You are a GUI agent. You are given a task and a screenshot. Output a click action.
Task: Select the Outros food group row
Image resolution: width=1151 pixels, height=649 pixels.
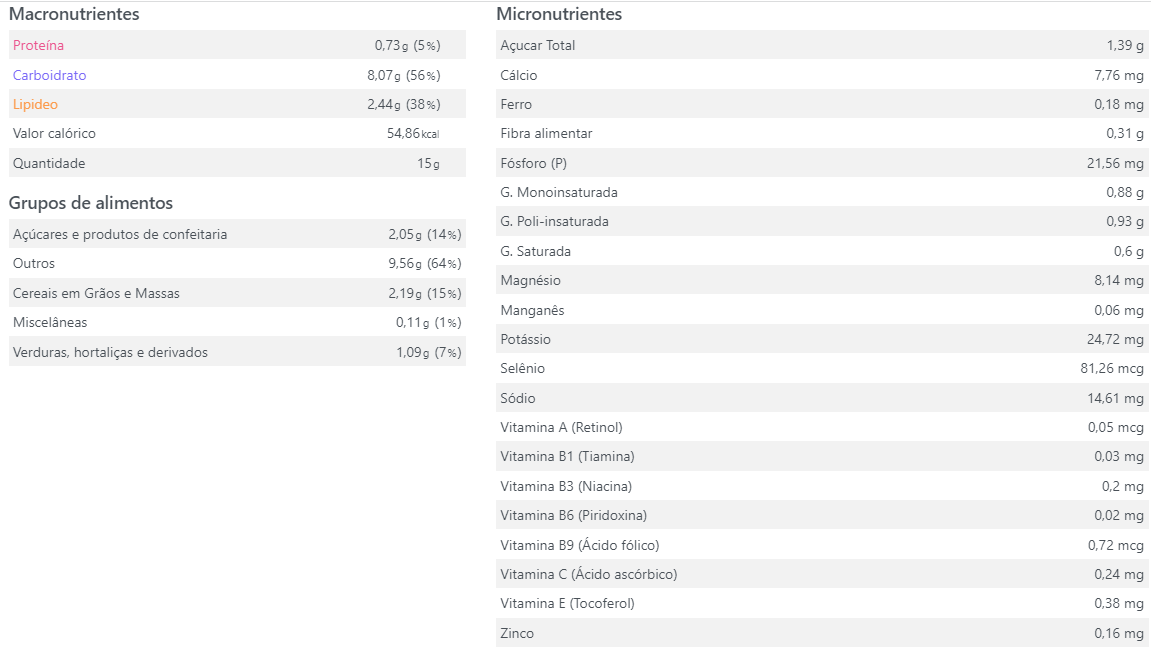pos(237,264)
